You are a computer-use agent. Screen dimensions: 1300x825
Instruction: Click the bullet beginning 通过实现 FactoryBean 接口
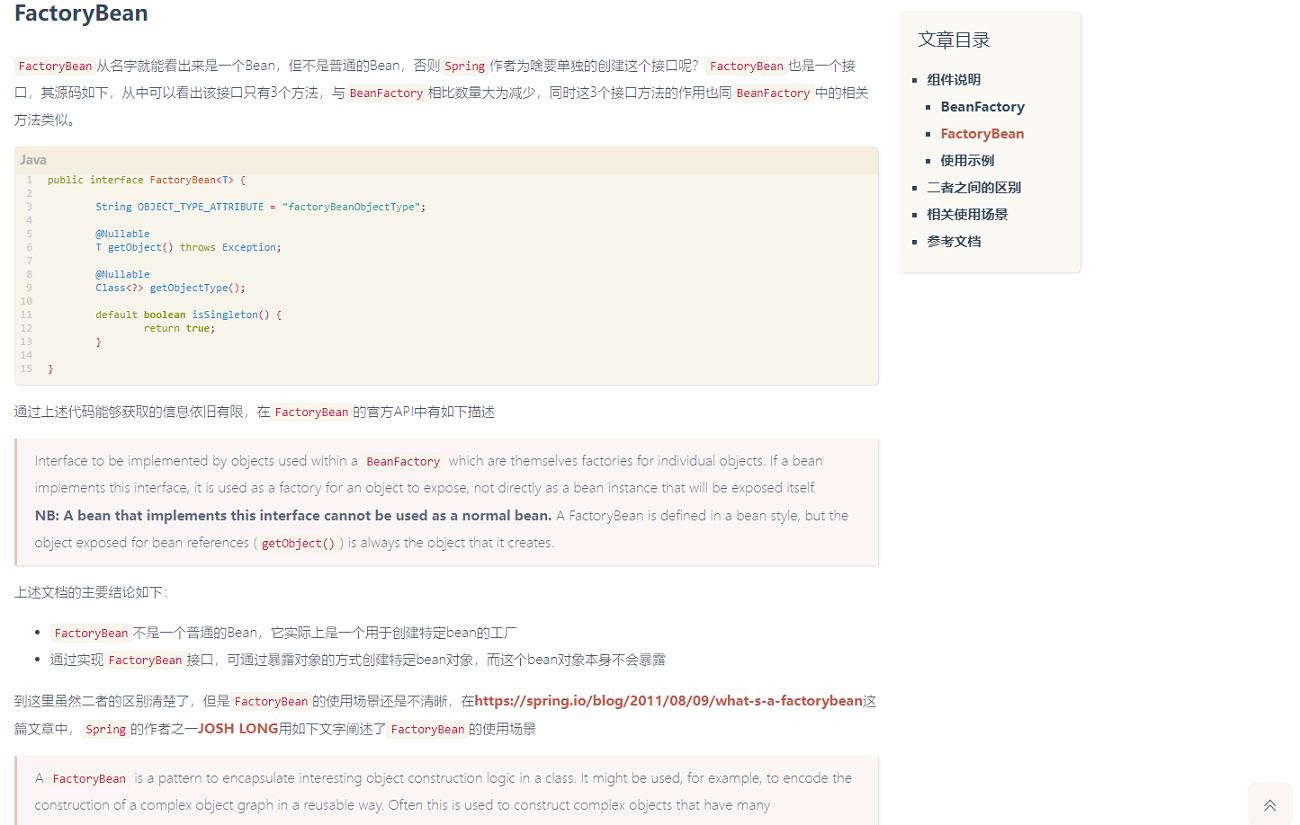tap(357, 660)
